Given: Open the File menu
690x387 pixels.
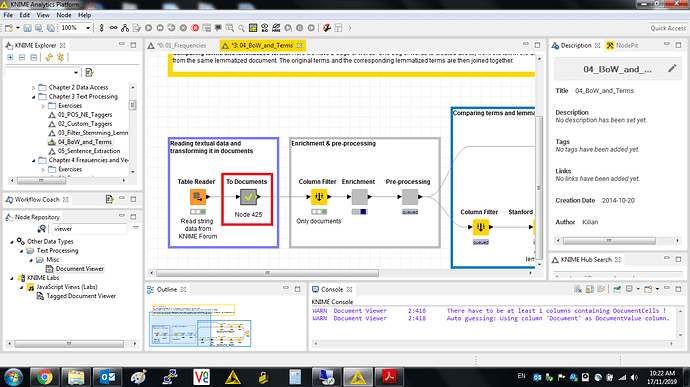Looking at the screenshot, I should pyautogui.click(x=8, y=15).
